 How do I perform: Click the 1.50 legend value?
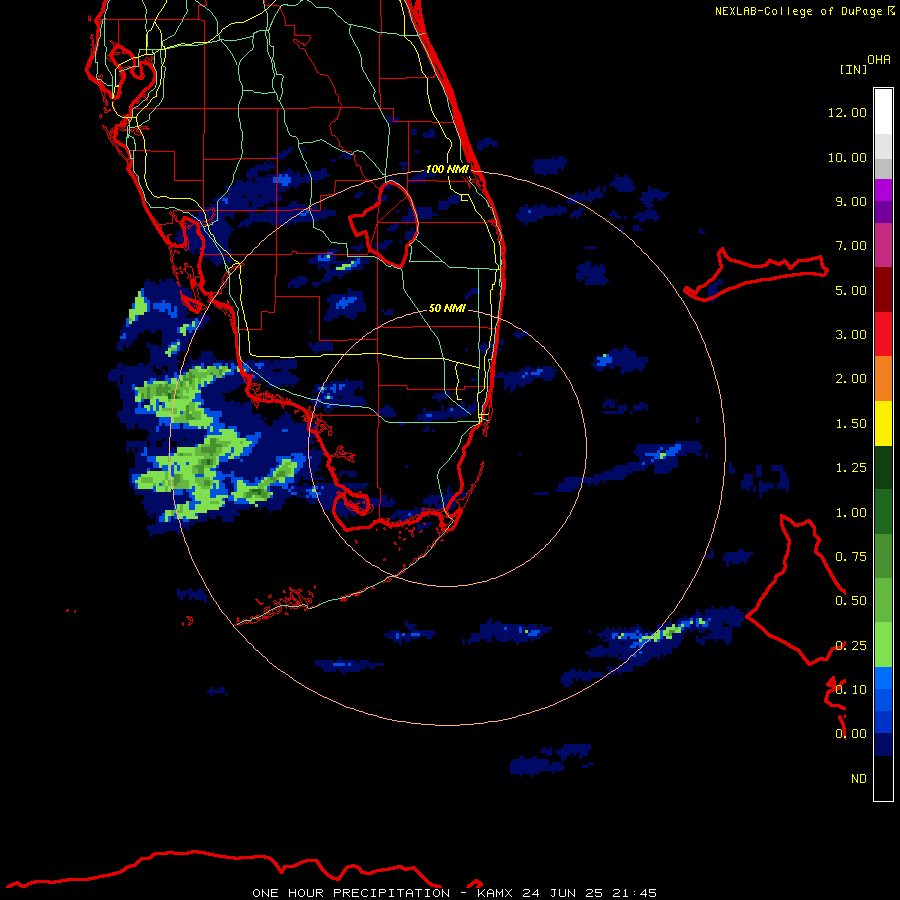coord(851,424)
